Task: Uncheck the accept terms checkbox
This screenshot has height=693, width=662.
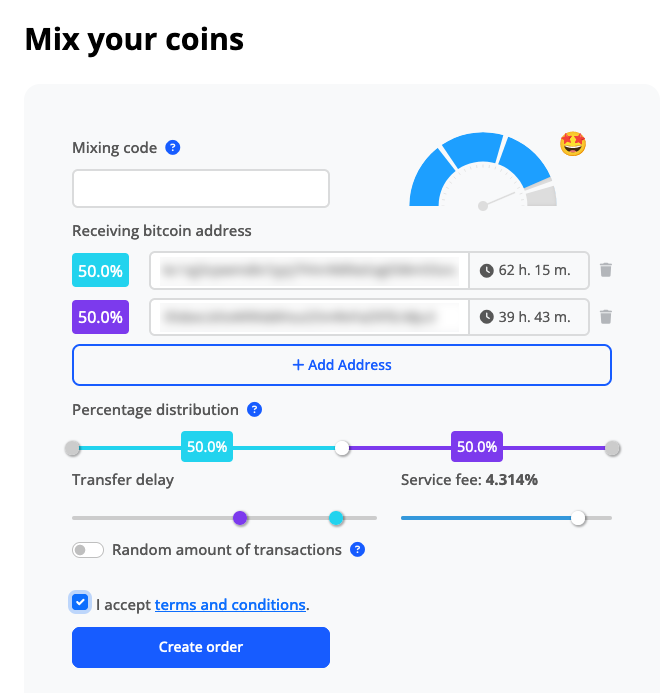Action: 80,602
